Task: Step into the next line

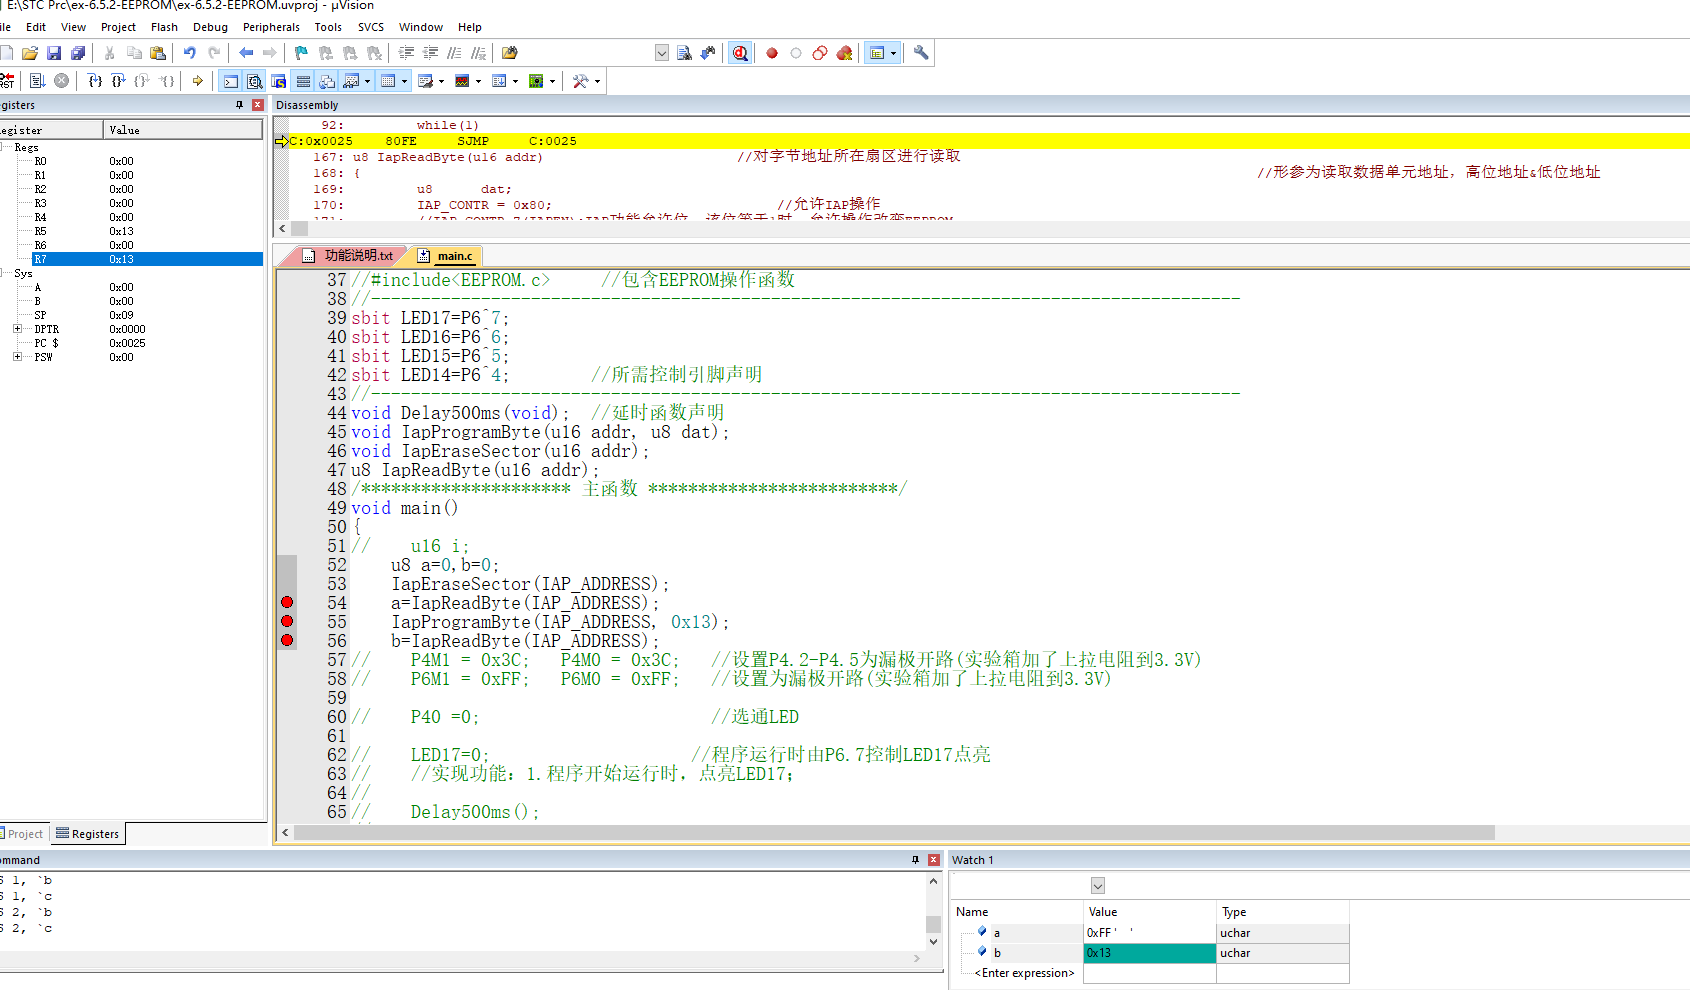Action: (95, 81)
